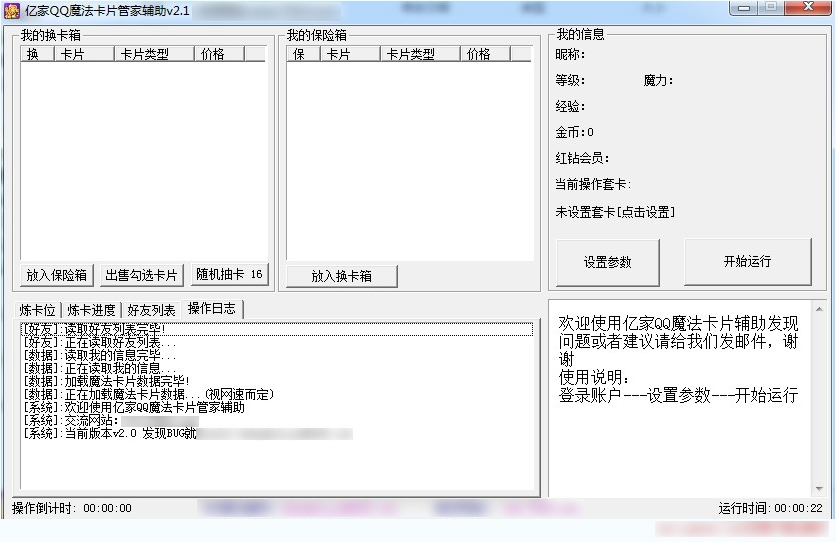Select log row 当前版本v2.0 发现BUG就
This screenshot has height=542, width=836.
coord(277,433)
